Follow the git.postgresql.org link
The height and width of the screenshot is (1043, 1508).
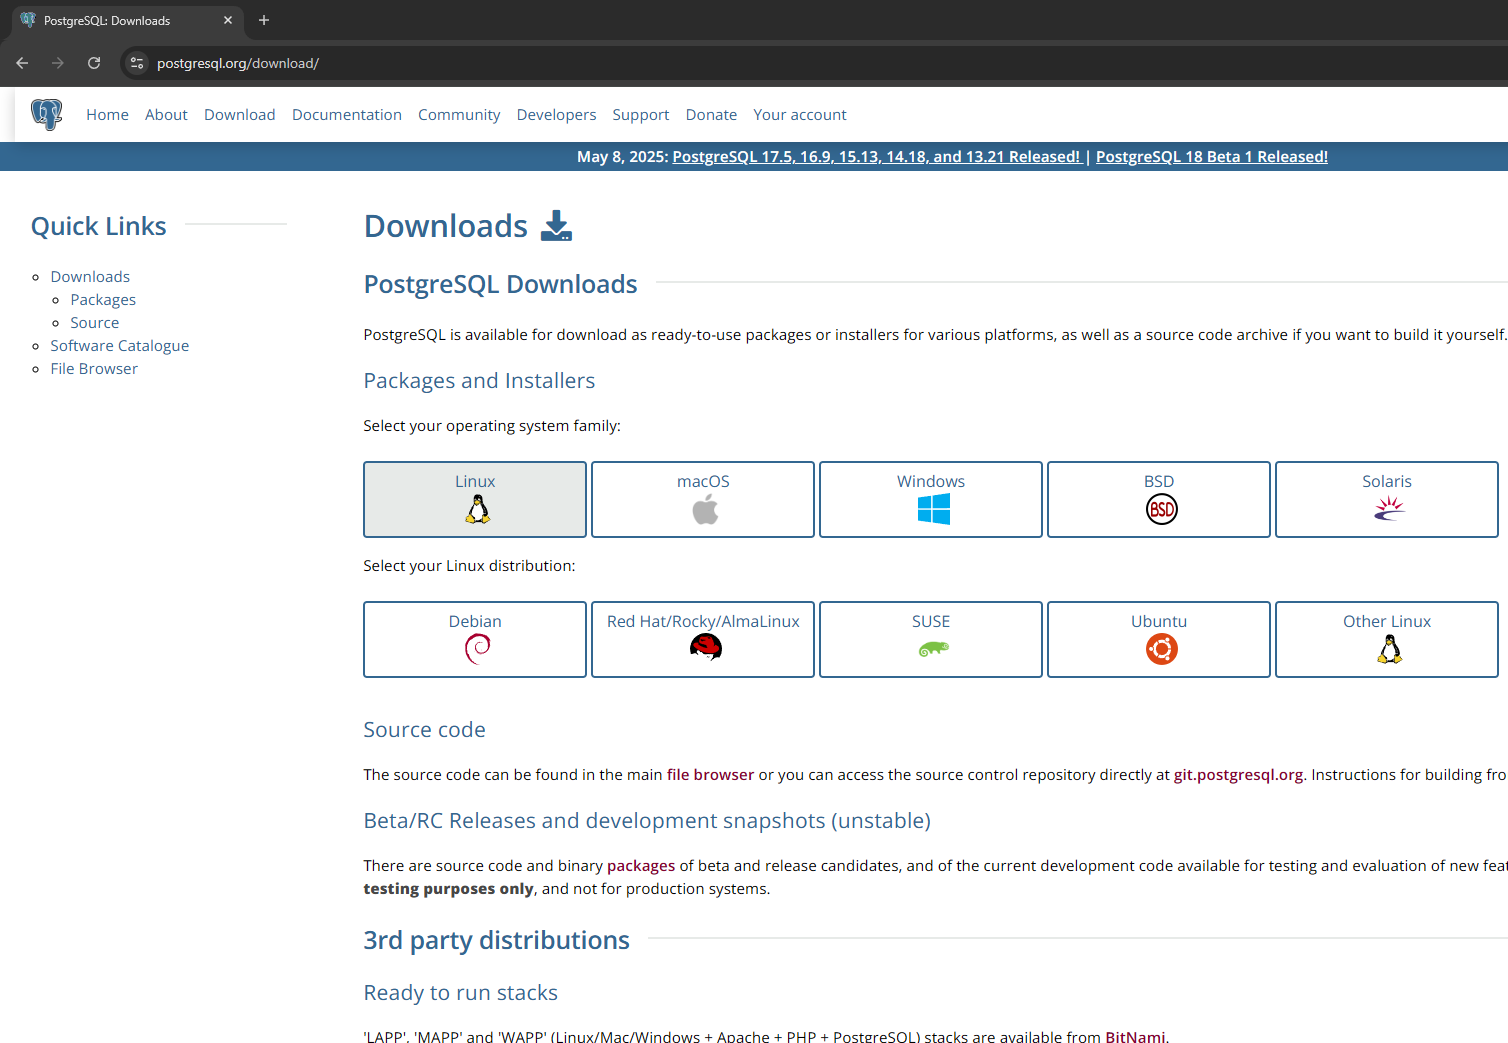click(x=1238, y=775)
